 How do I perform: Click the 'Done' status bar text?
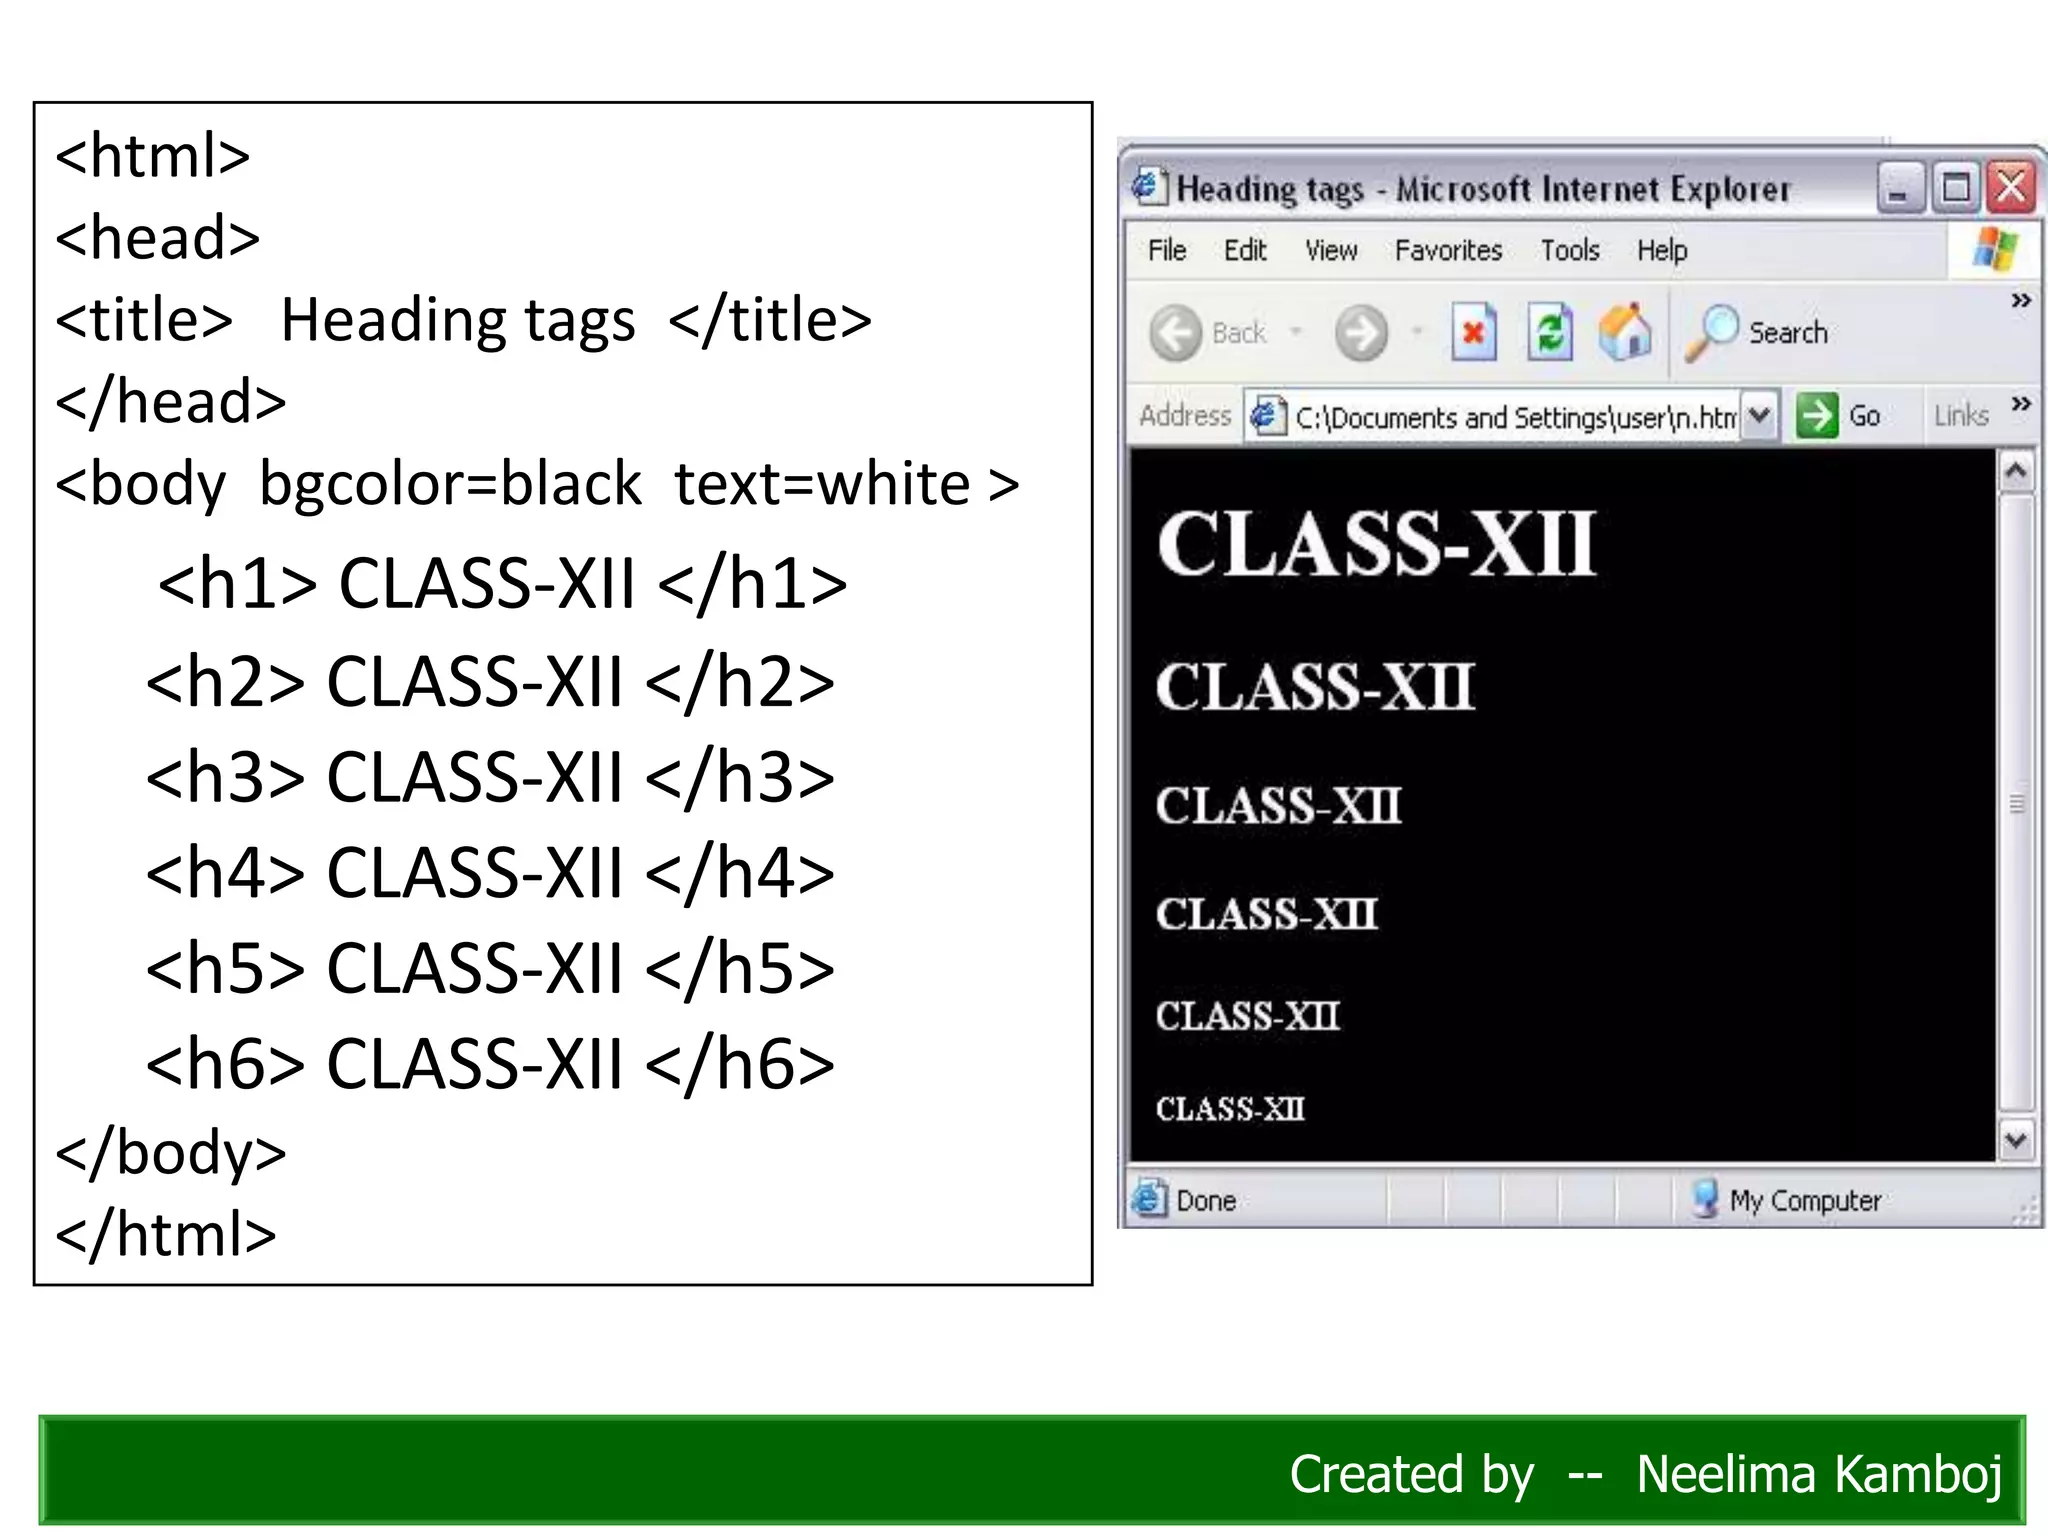[x=1206, y=1200]
